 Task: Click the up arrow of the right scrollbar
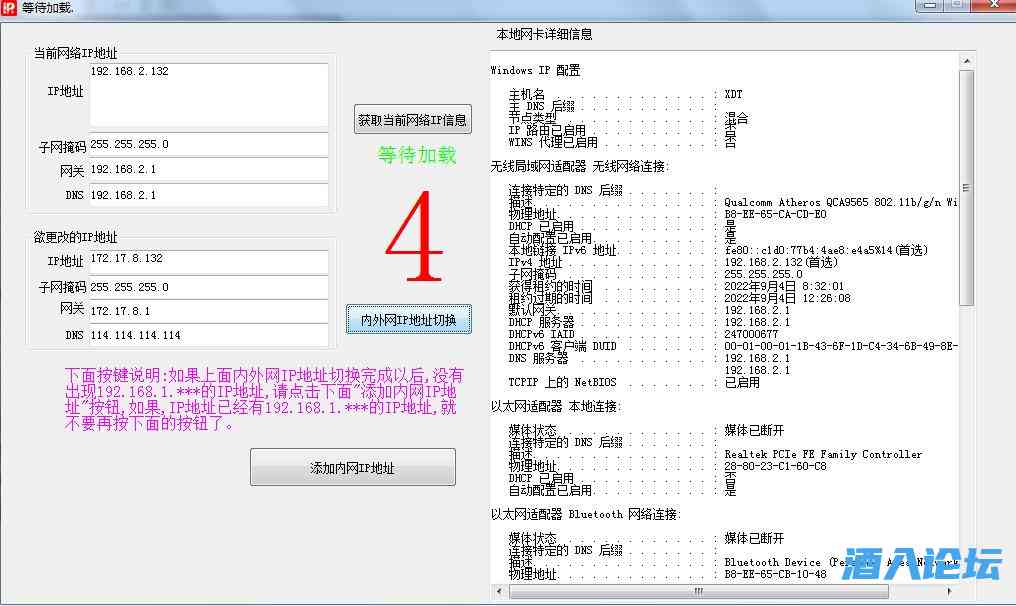click(966, 58)
